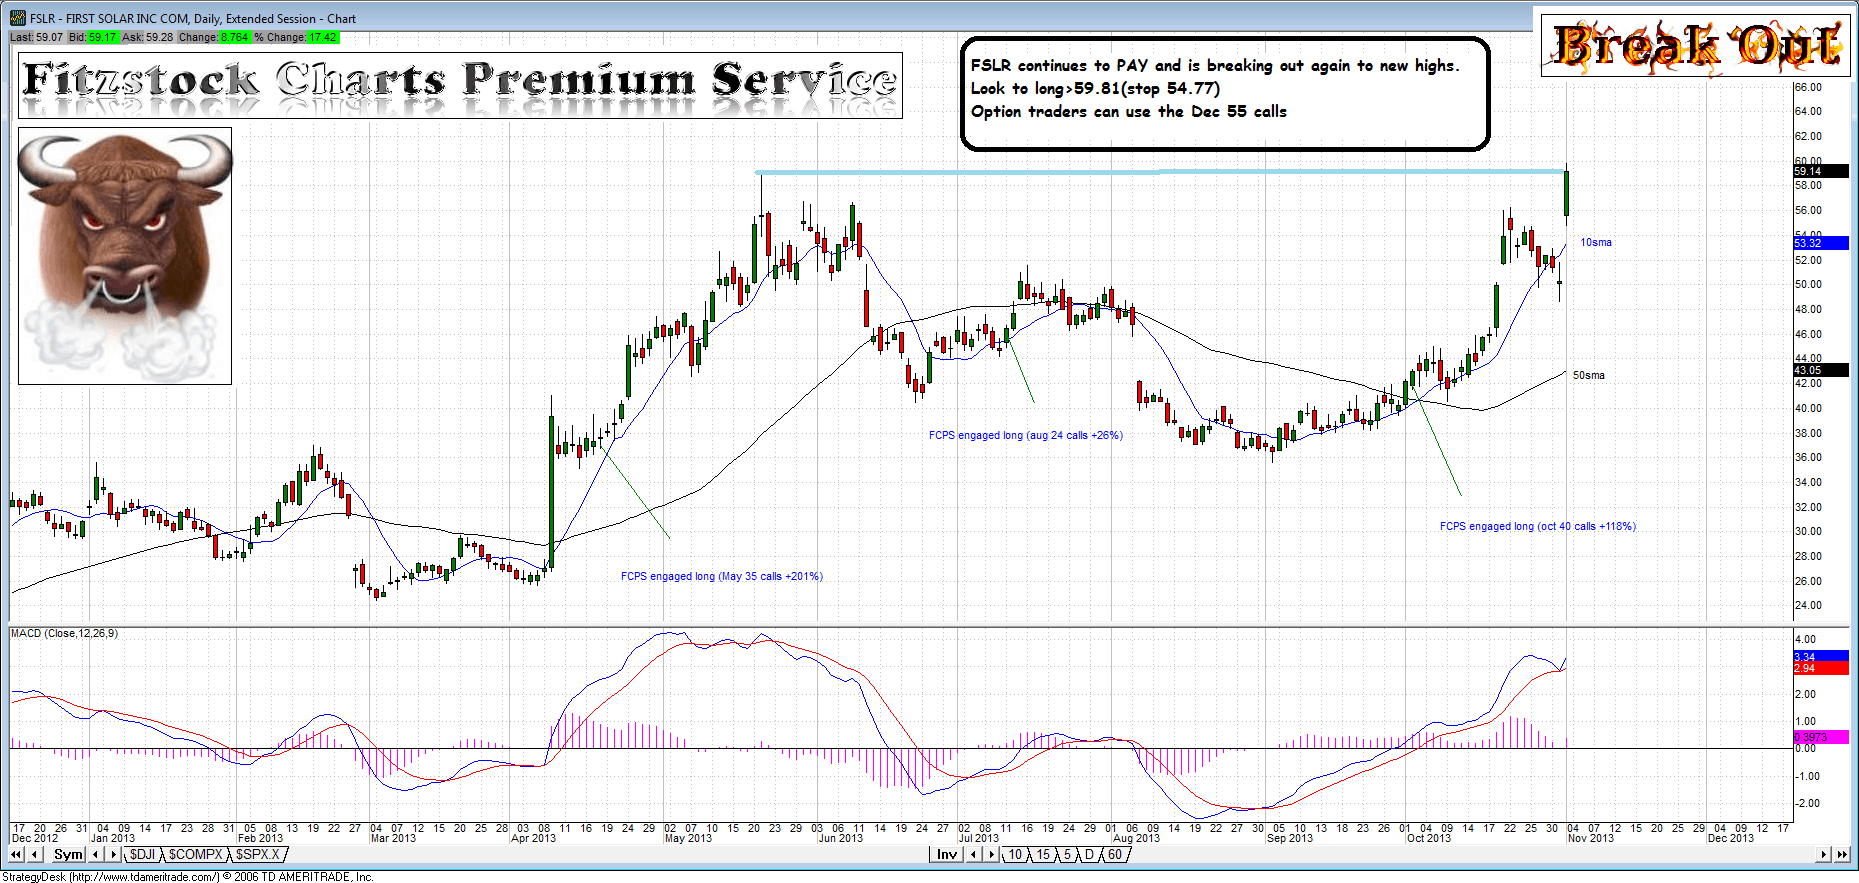Click the MACD (Close,12,26,9) indicator label

[64, 633]
